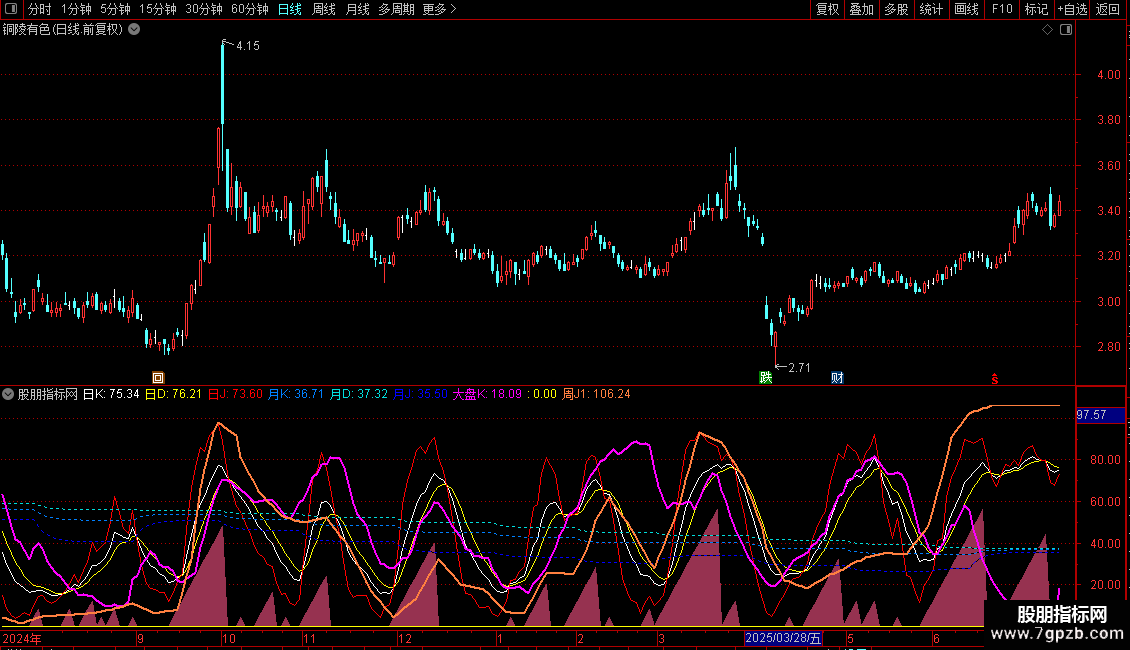Open the 铜陵有色 chart dropdown arrow
1130x650 pixels.
click(x=134, y=30)
